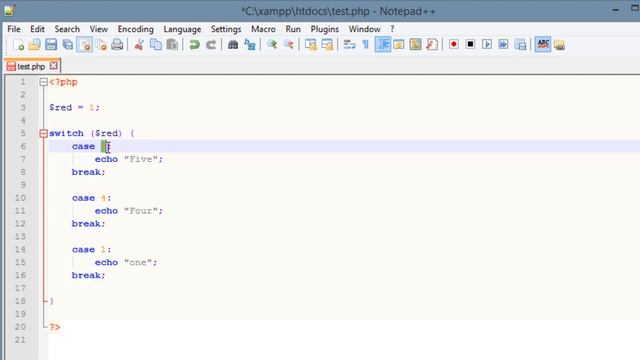
Task: Click the "case 4:" text
Action: coord(91,198)
